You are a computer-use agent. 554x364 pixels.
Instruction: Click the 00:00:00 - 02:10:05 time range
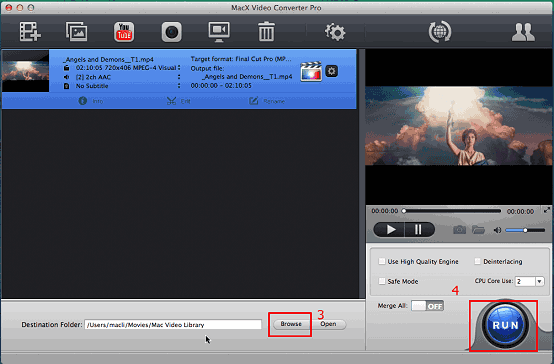click(x=221, y=86)
